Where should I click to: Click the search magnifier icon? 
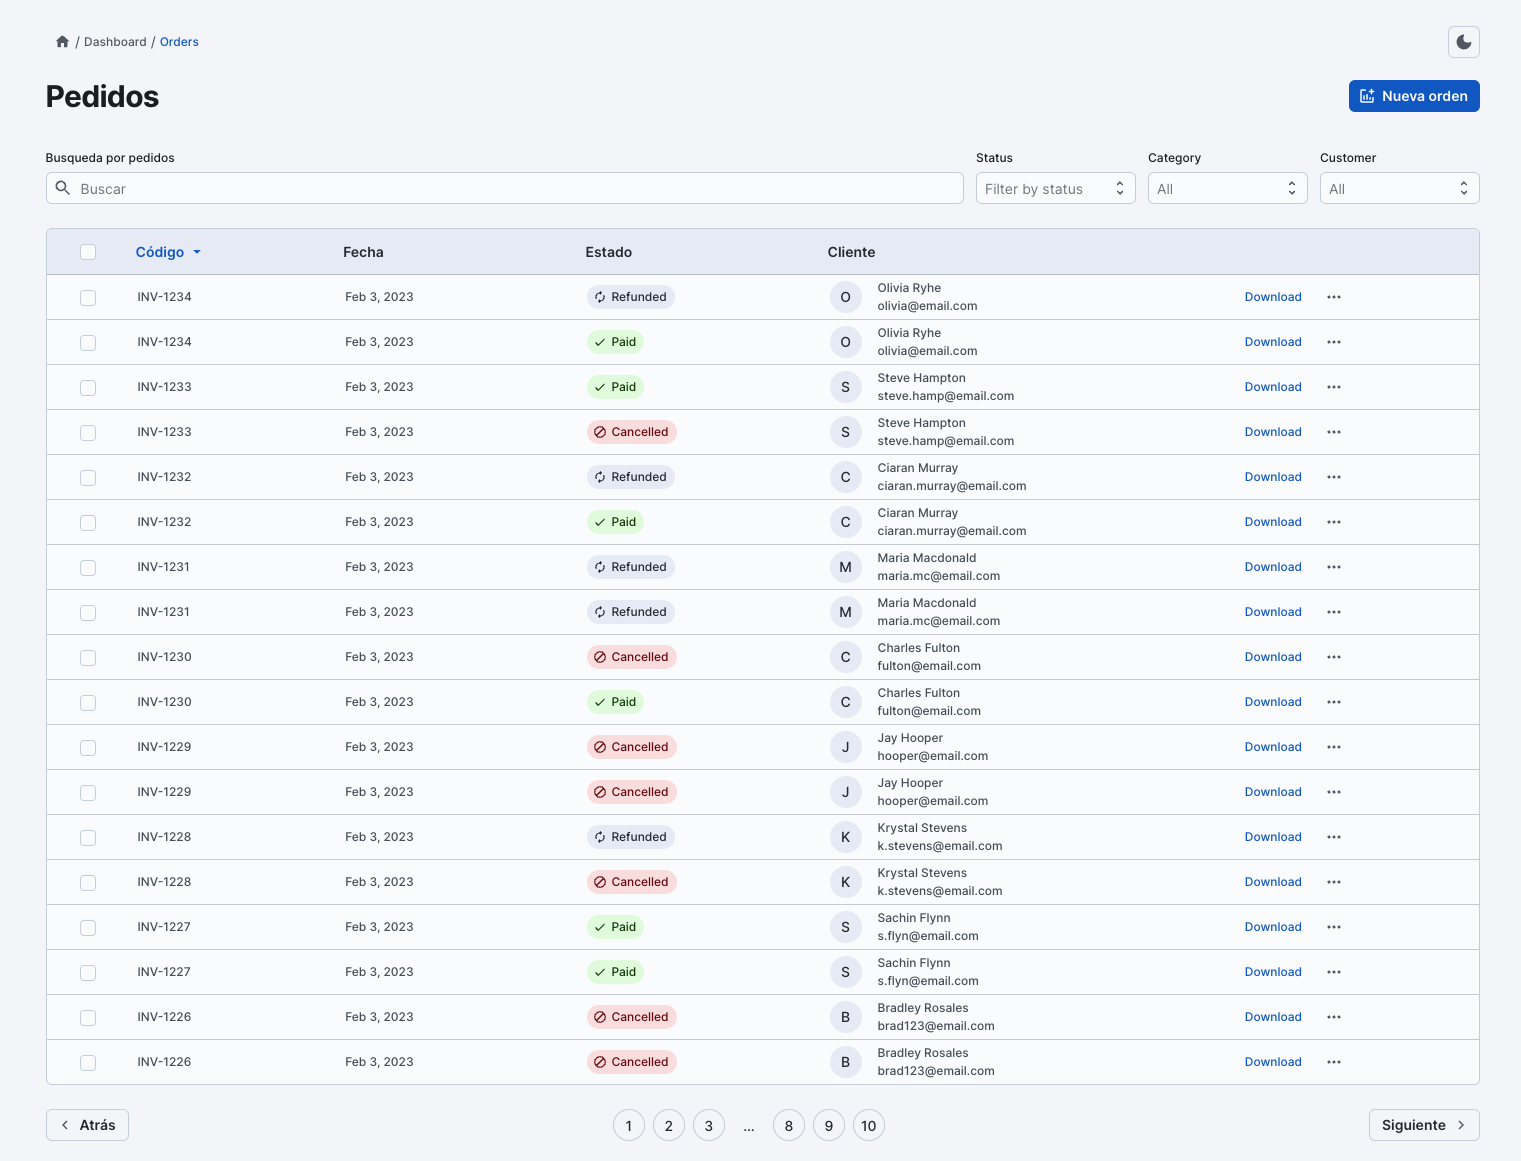[63, 188]
